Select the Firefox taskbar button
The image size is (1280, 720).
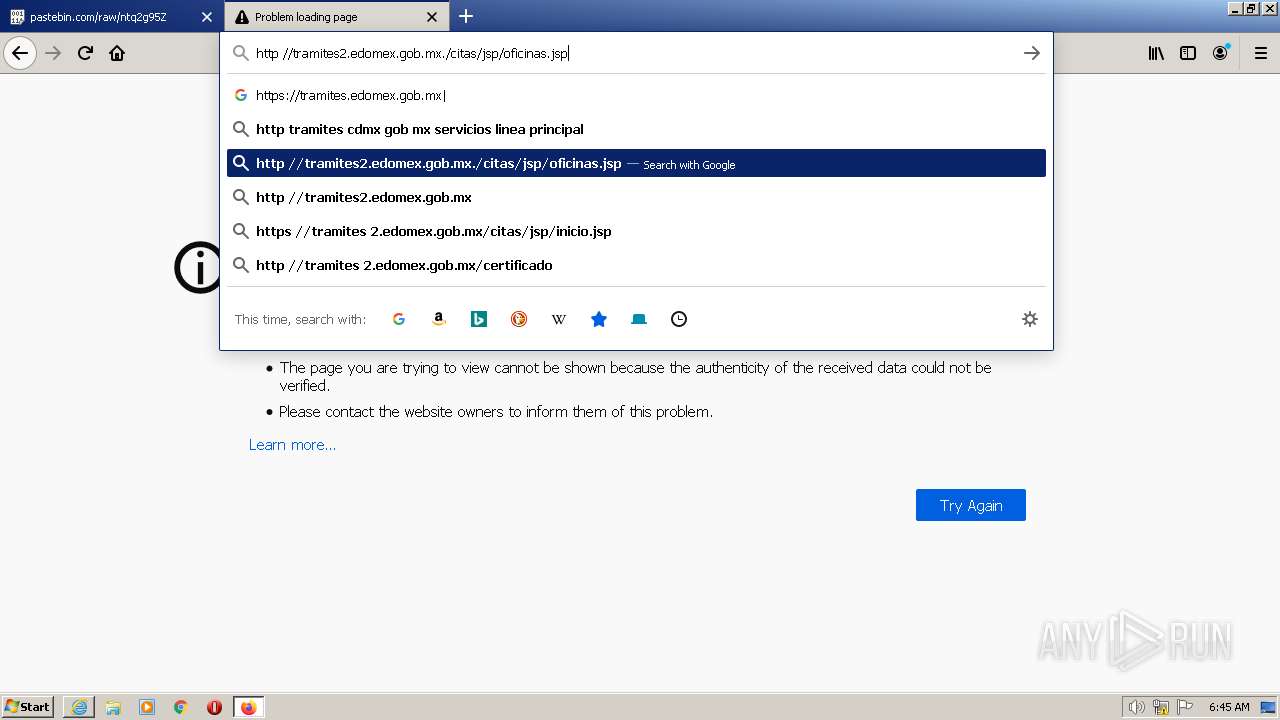tap(248, 707)
